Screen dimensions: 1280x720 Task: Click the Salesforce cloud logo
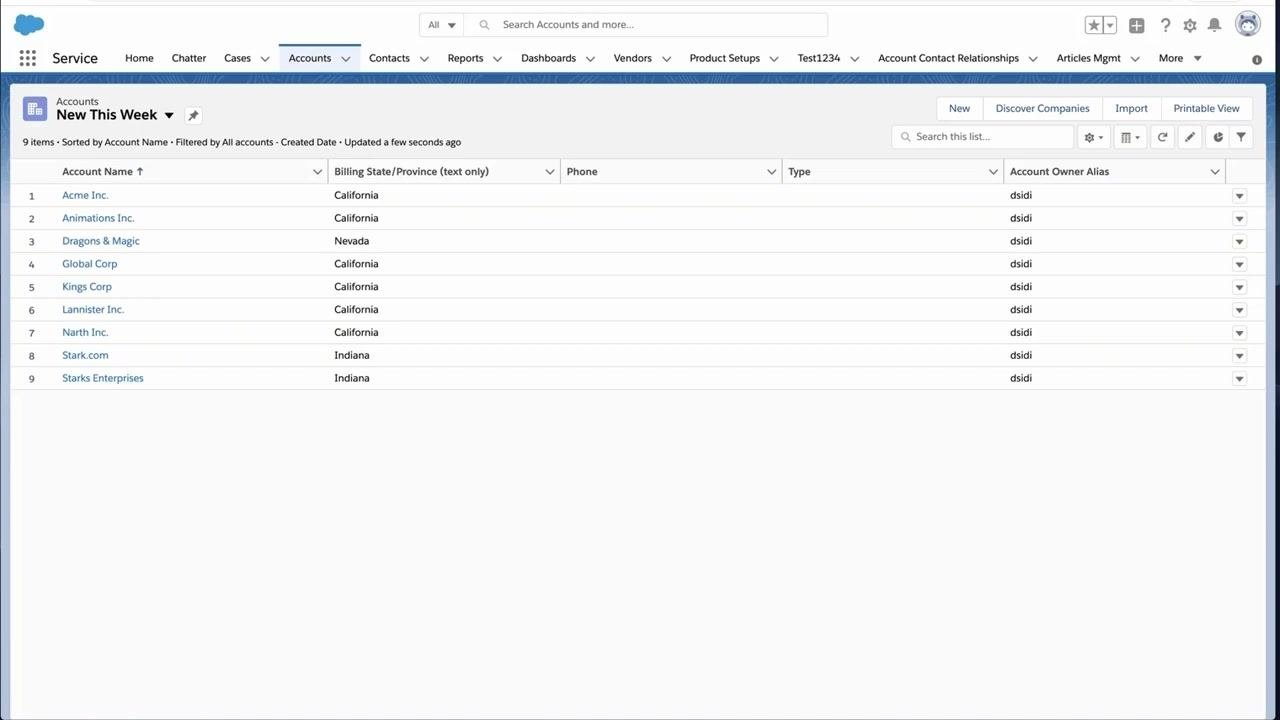[x=29, y=25]
